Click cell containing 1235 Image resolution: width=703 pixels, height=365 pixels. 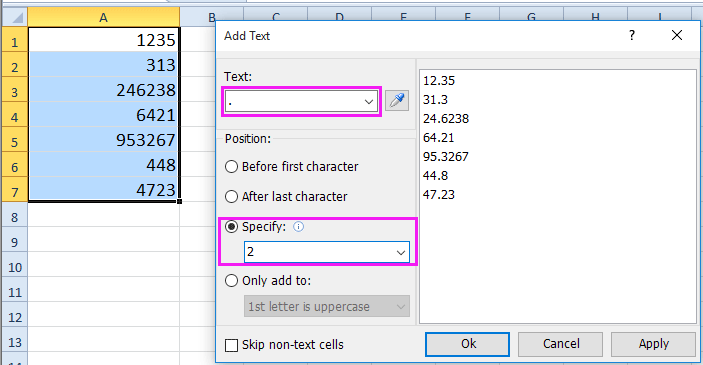click(104, 40)
